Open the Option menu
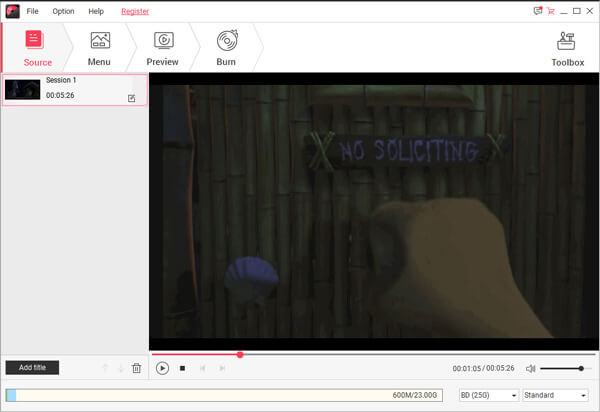 click(63, 11)
